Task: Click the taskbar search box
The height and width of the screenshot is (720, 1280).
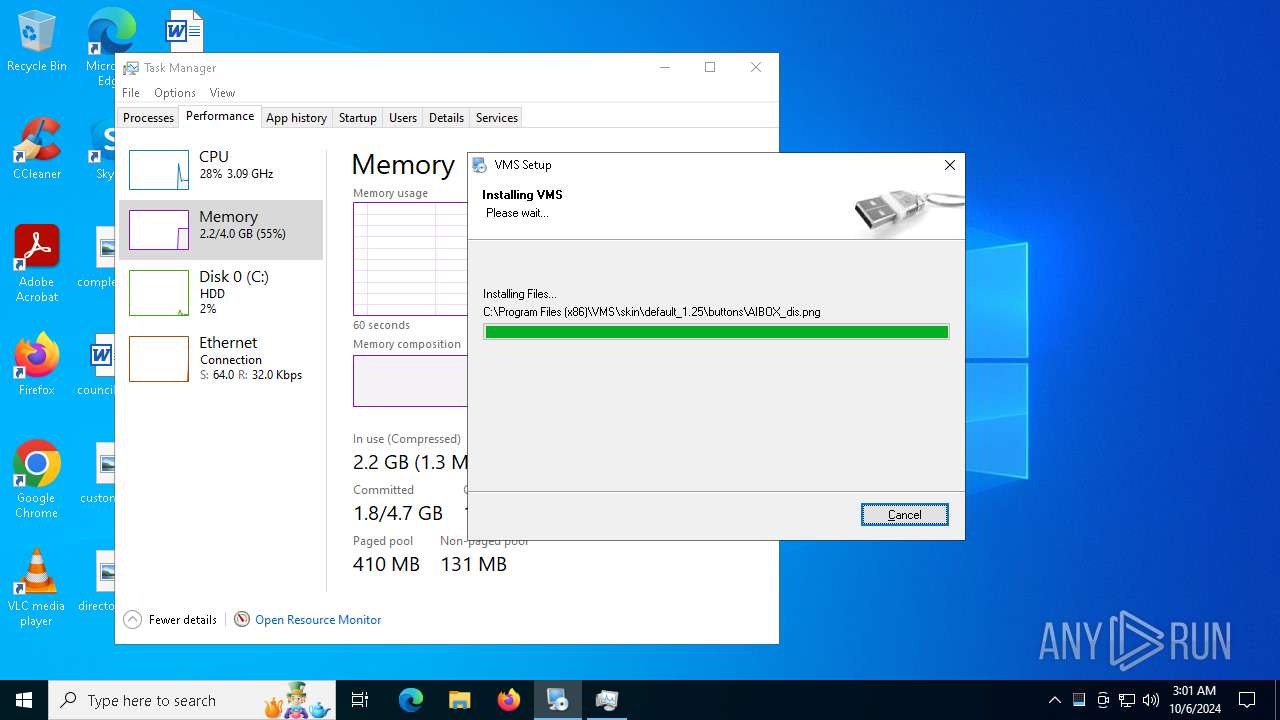Action: click(x=192, y=700)
